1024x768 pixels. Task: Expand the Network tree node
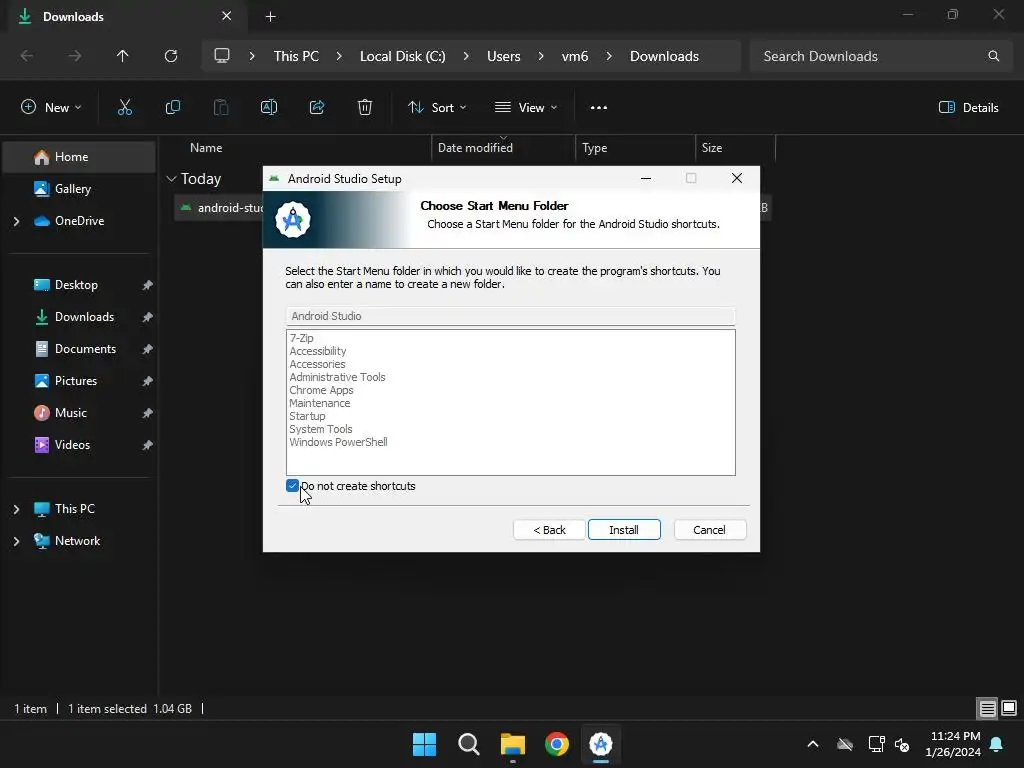click(x=16, y=541)
